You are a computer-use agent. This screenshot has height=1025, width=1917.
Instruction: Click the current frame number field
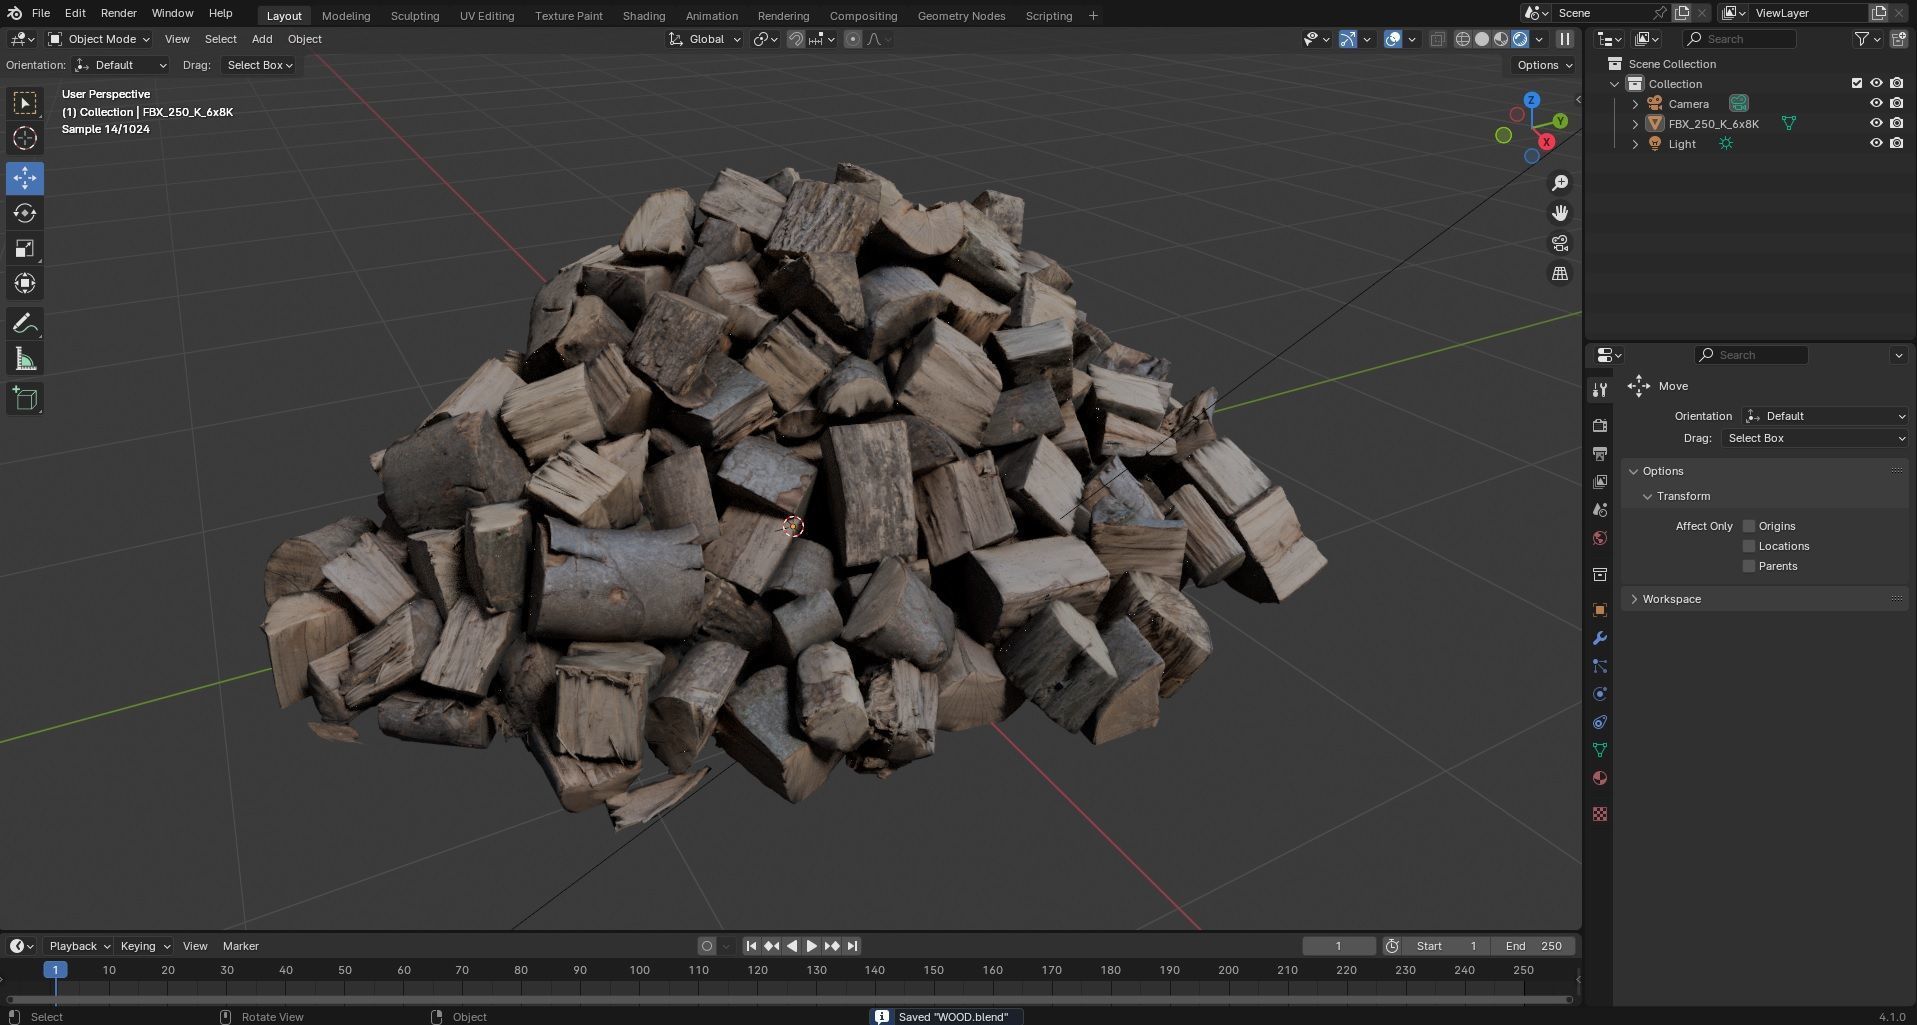pyautogui.click(x=1339, y=946)
